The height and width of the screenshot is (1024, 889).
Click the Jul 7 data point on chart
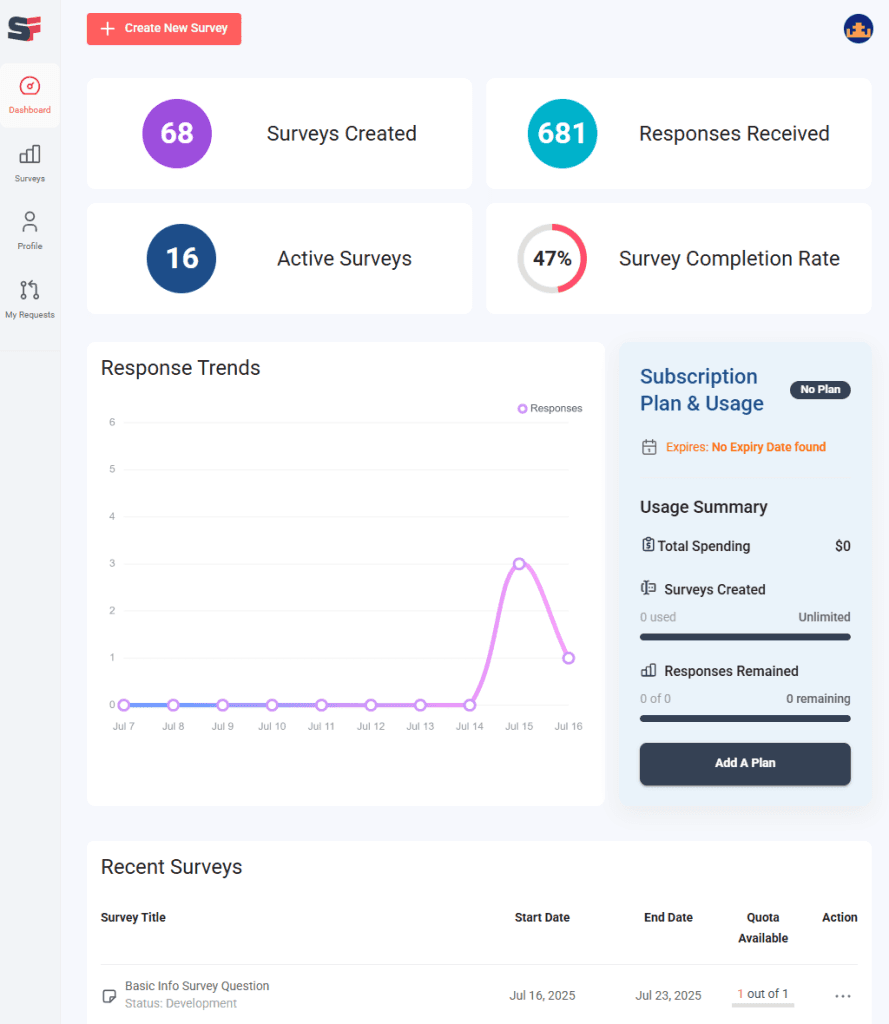point(124,705)
